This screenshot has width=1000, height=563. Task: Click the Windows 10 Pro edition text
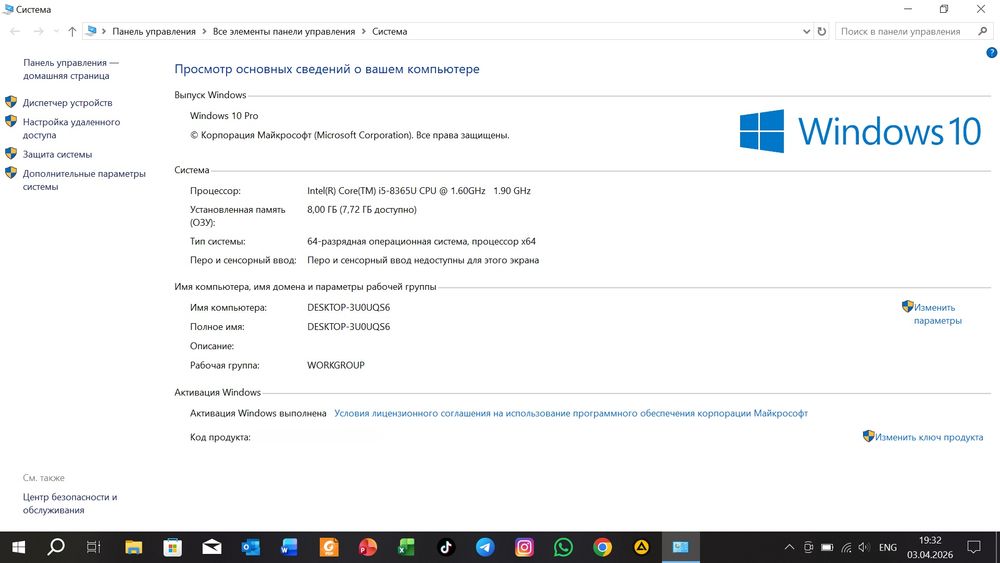click(224, 115)
